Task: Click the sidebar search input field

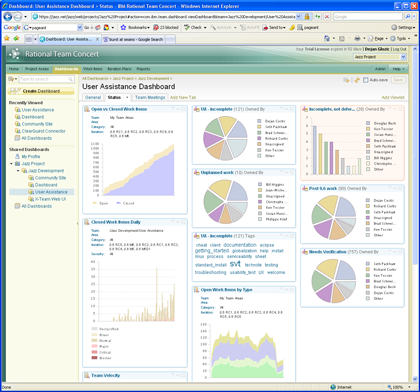Action: (x=46, y=79)
